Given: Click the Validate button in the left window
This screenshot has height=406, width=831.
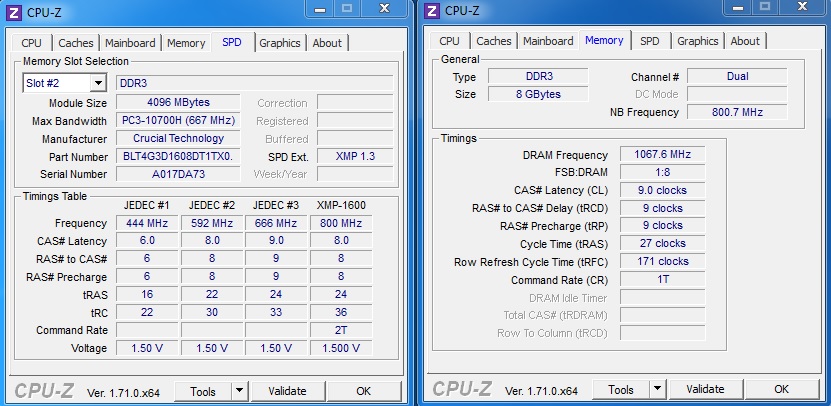Looking at the screenshot, I should 287,391.
